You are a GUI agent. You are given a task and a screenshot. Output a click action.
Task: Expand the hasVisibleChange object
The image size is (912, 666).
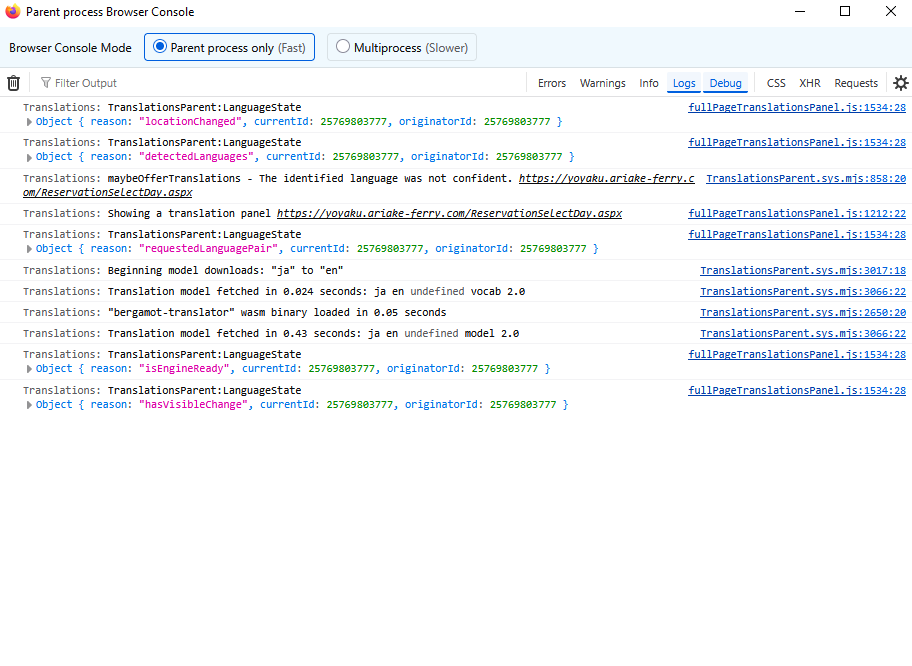29,405
